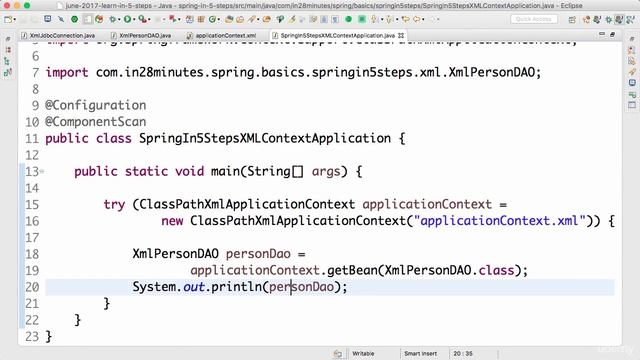
Task: Switch to XmlJdbcConnection.java editor tab
Action: click(58, 36)
